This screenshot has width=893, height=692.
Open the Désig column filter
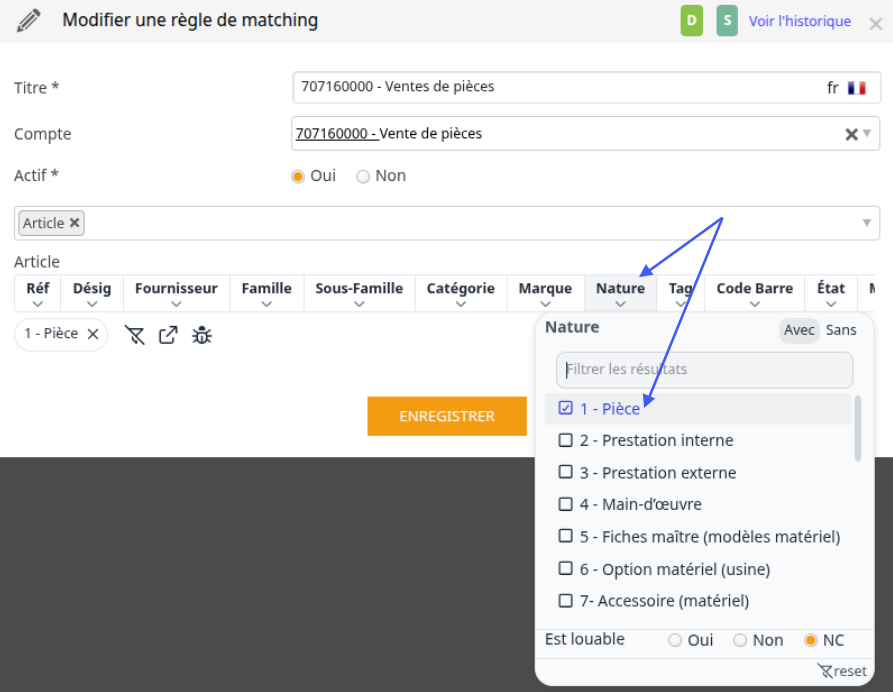(92, 294)
